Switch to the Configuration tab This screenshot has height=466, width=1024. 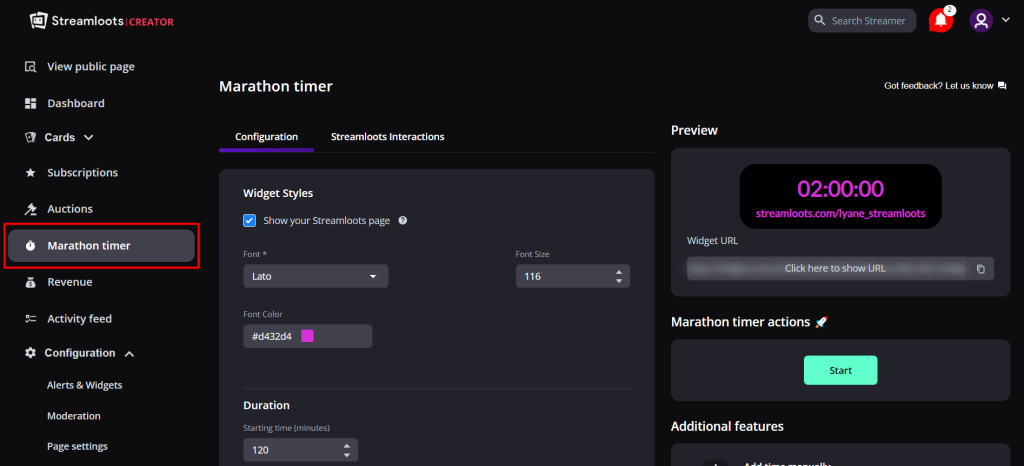tap(266, 137)
